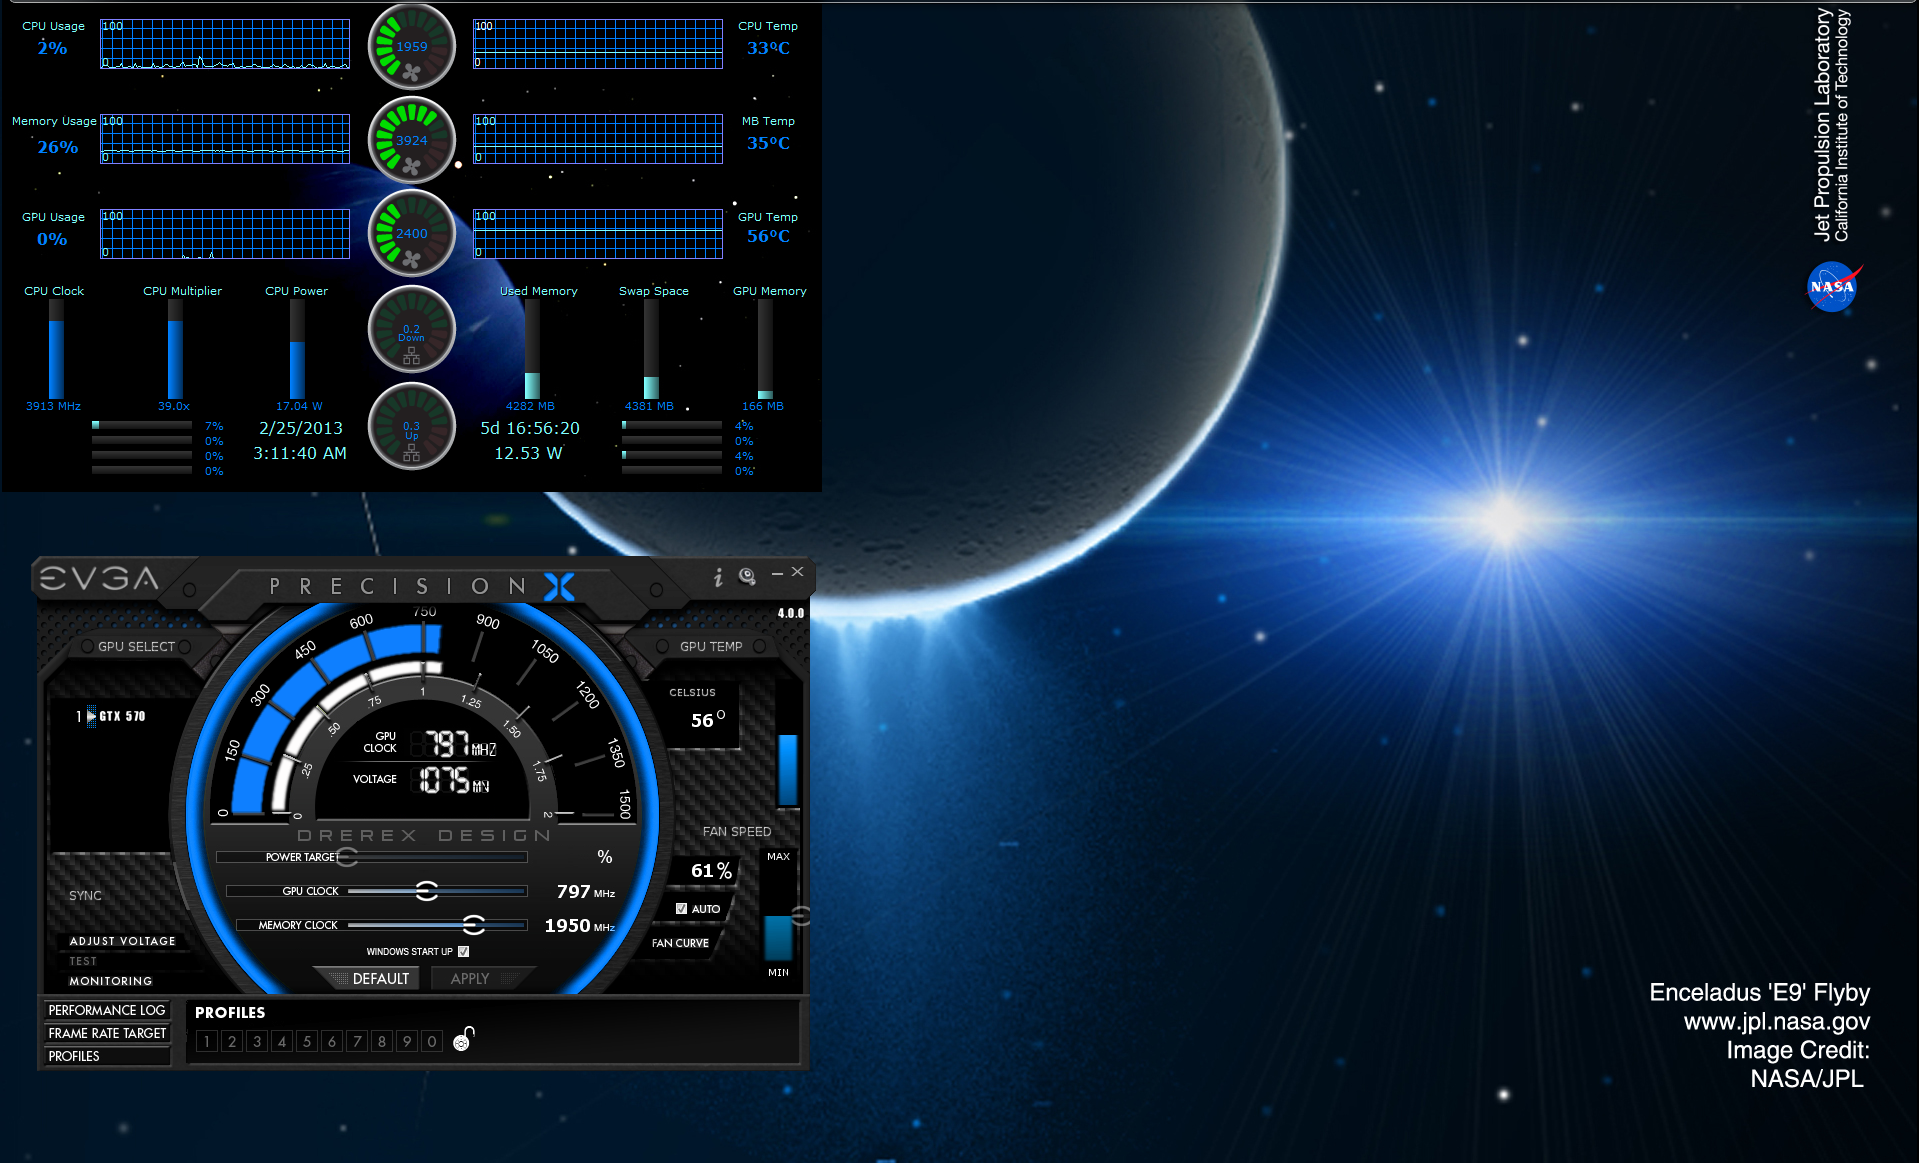Open Precision X info icon
Image resolution: width=1919 pixels, height=1163 pixels.
[718, 577]
